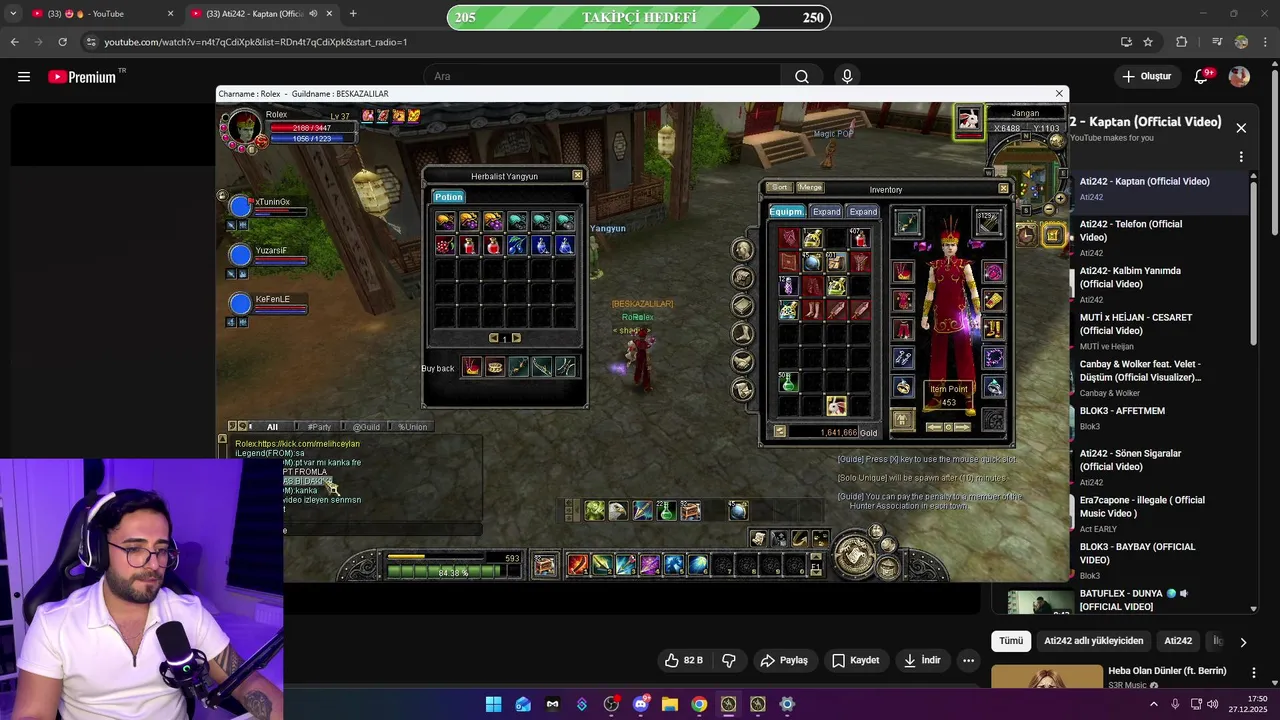The width and height of the screenshot is (1280, 720).
Task: Open the chest icon left of skill bar
Action: click(544, 566)
